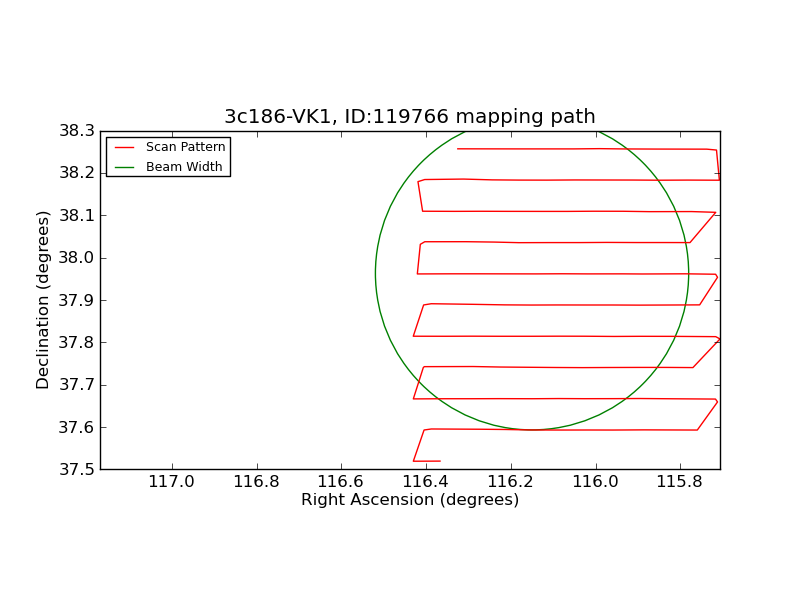Click the 117.0 right ascension tick label
The width and height of the screenshot is (800, 600).
pyautogui.click(x=171, y=482)
